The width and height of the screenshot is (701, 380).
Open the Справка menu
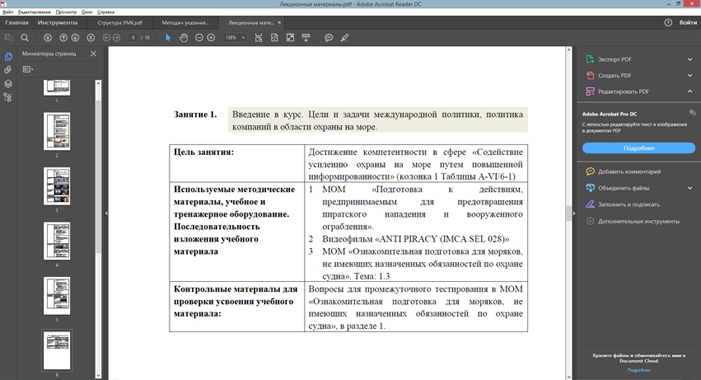(x=106, y=12)
